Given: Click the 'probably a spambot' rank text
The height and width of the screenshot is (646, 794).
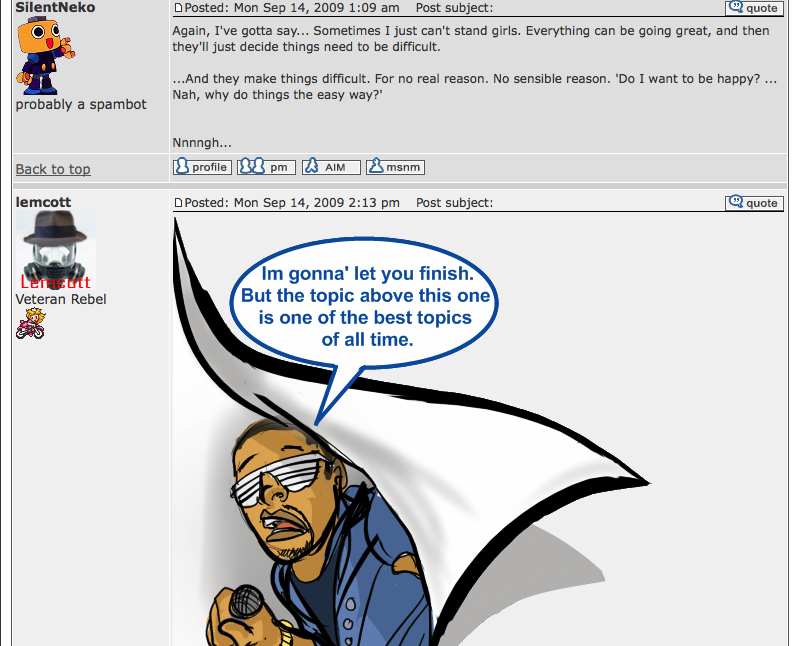Looking at the screenshot, I should point(81,104).
